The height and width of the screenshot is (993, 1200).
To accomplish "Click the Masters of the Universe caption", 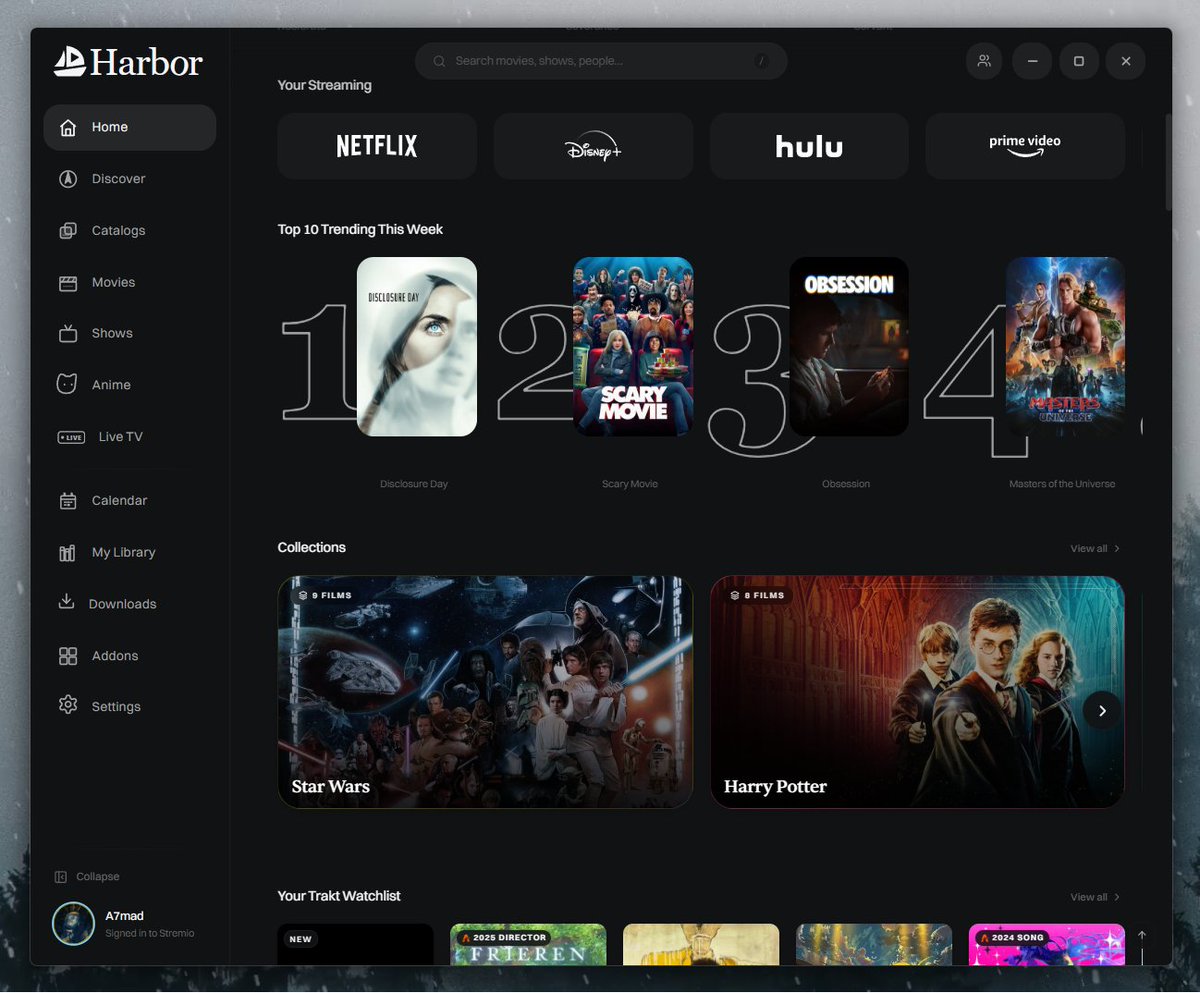I will pos(1062,484).
